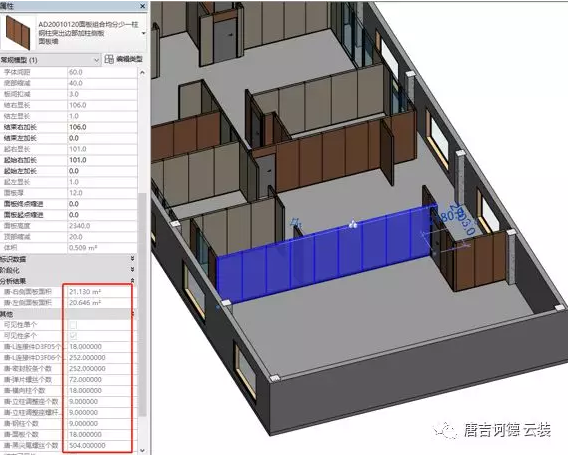Expand the 标识数据 section chevron
This screenshot has height=461, width=572.
pos(132,259)
